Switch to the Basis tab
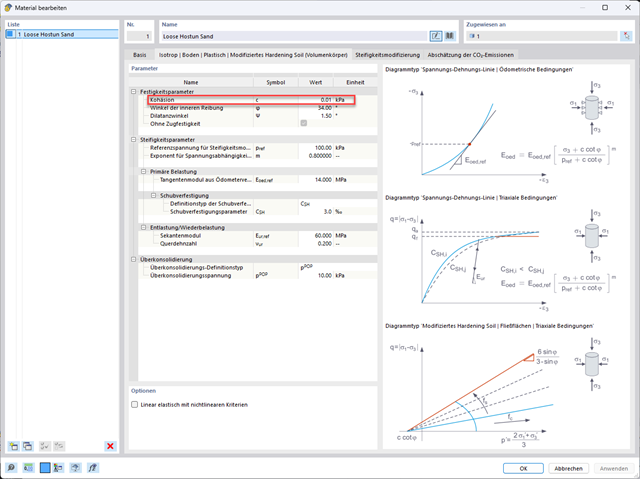 click(140, 55)
